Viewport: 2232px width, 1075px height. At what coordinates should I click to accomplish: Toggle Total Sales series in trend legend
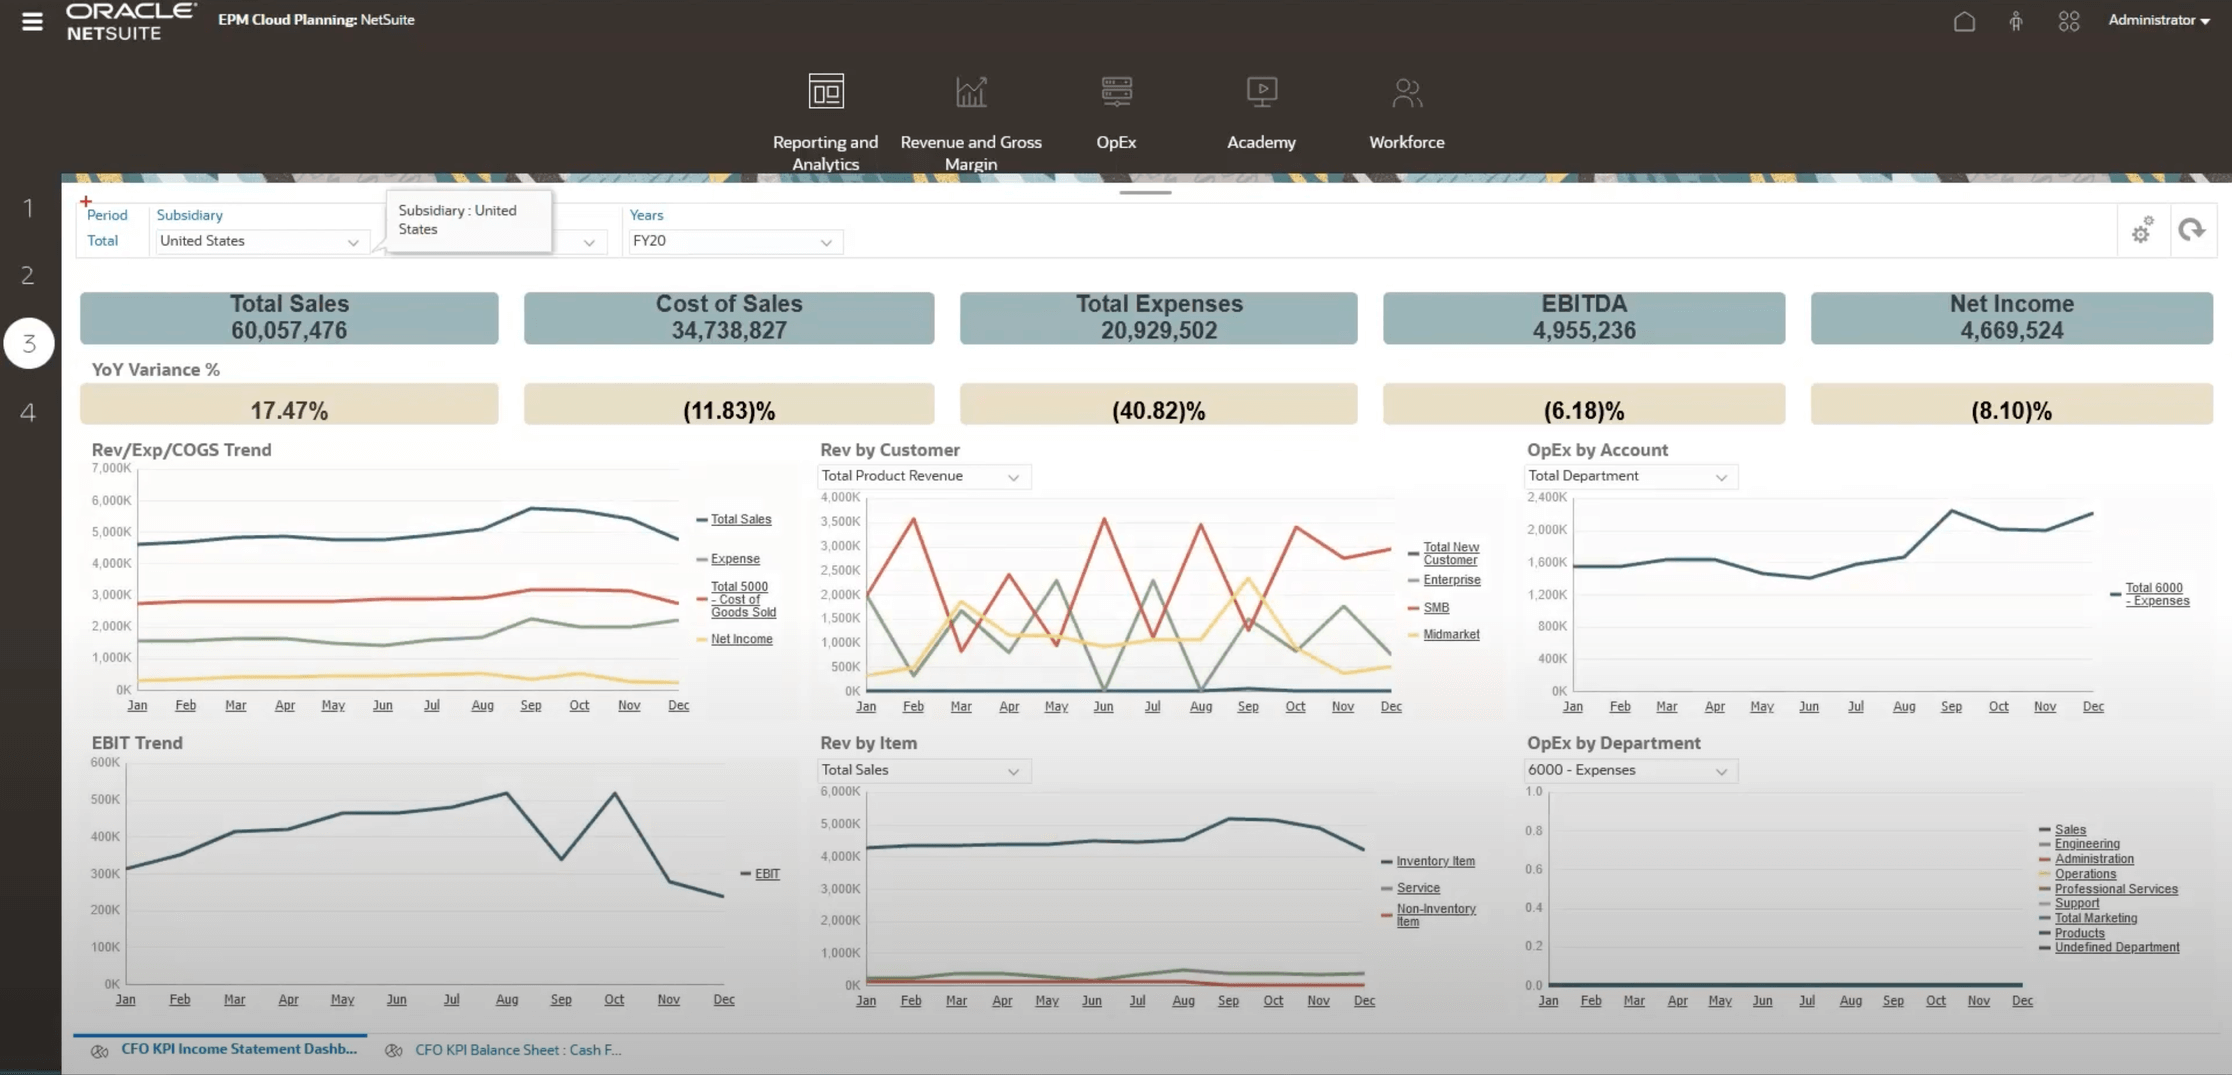pyautogui.click(x=740, y=519)
